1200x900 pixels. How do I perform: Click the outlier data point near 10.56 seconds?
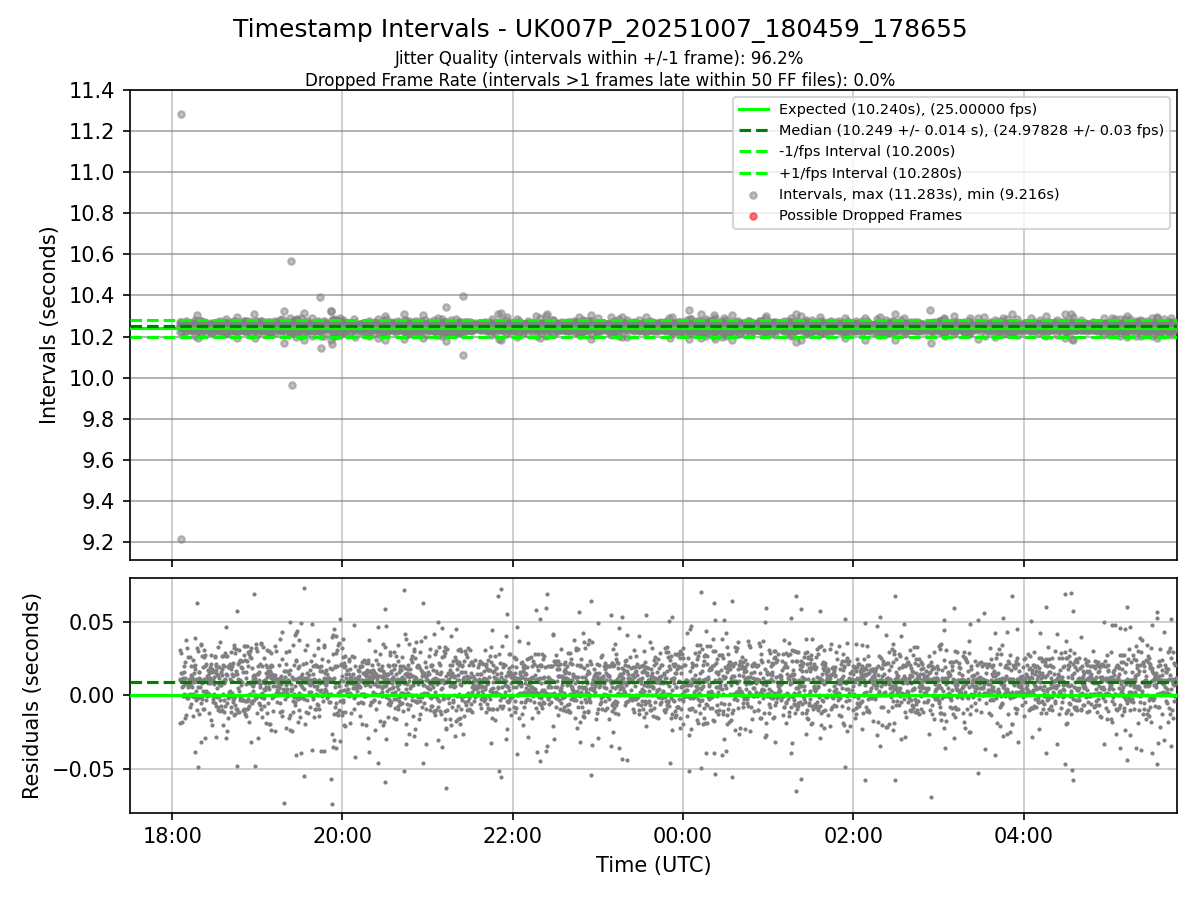(x=291, y=261)
